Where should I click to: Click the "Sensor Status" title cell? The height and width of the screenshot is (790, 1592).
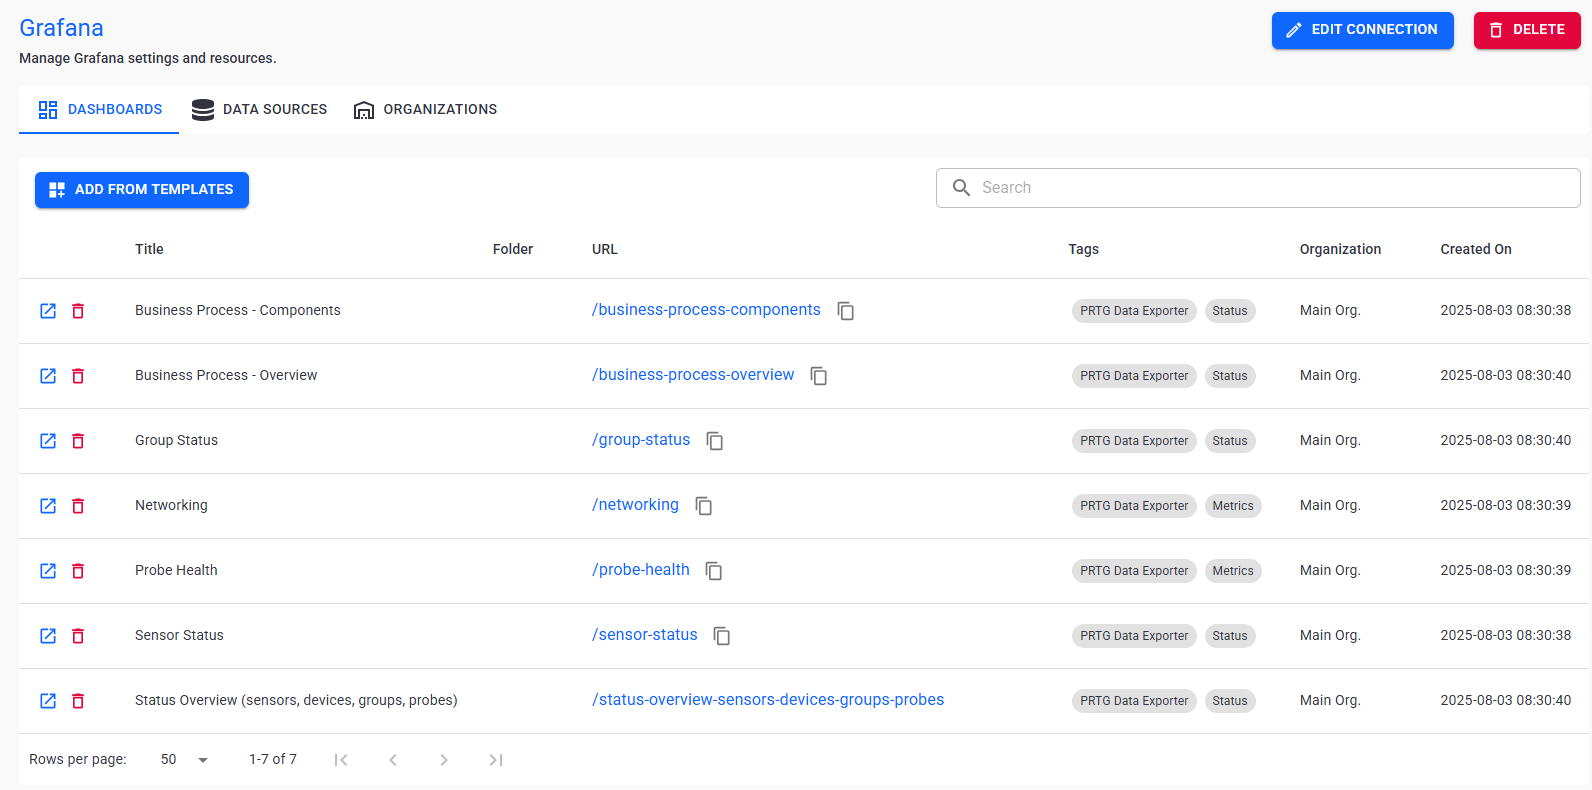tap(179, 635)
